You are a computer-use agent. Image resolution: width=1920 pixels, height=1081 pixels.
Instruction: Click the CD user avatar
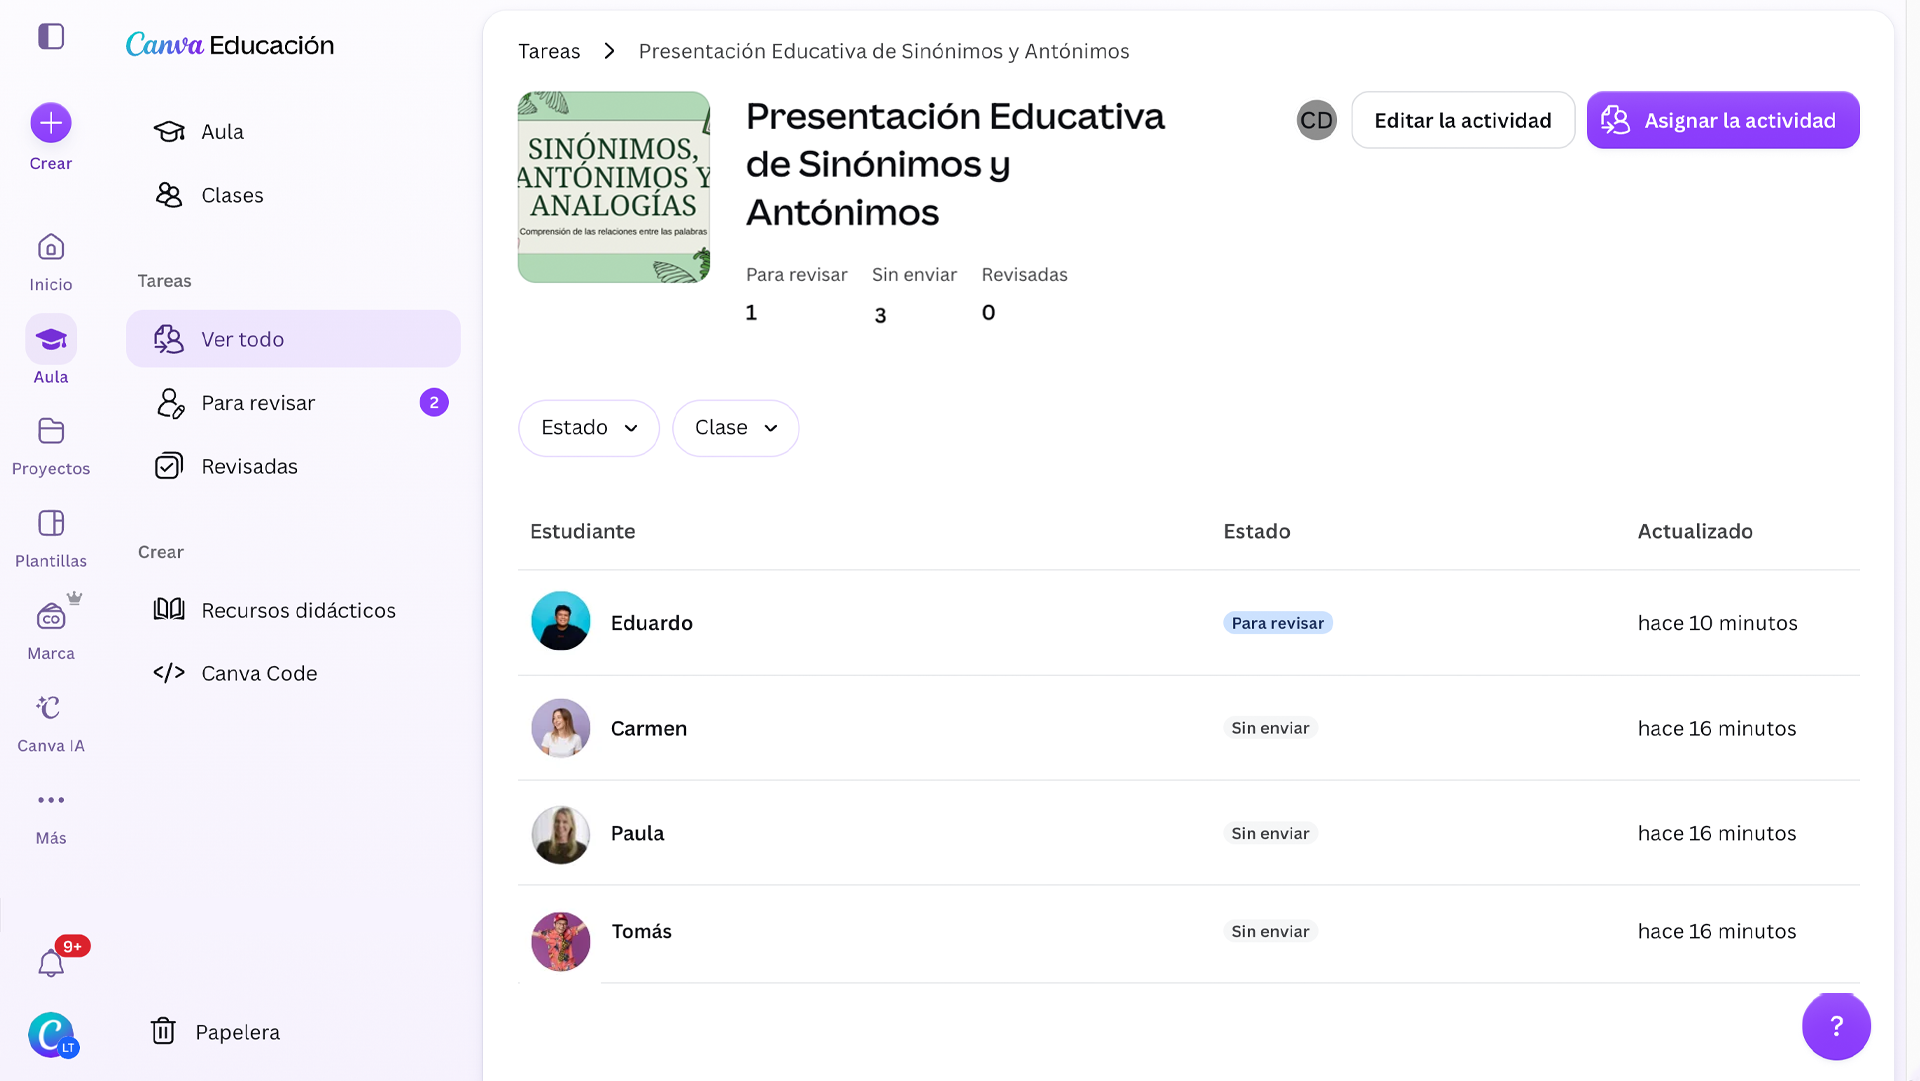click(1316, 120)
